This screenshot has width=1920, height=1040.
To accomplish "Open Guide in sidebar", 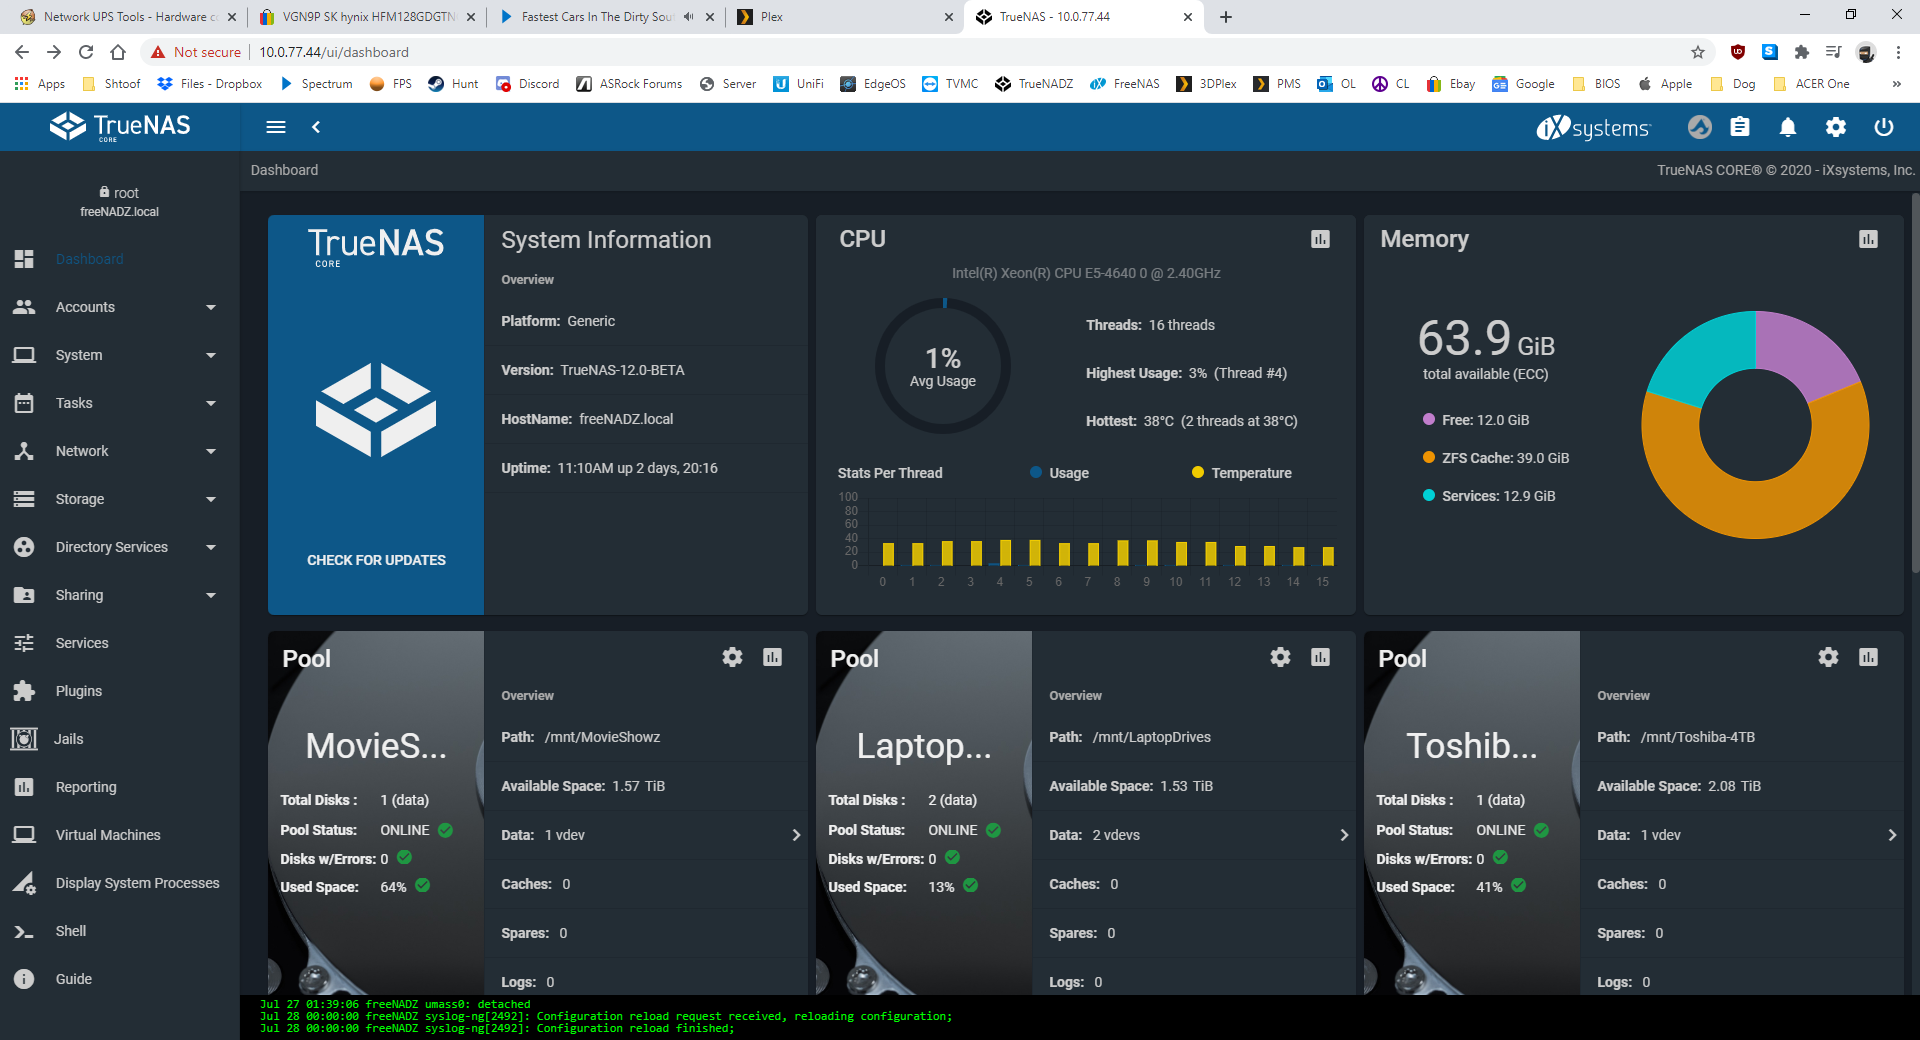I will 120,979.
